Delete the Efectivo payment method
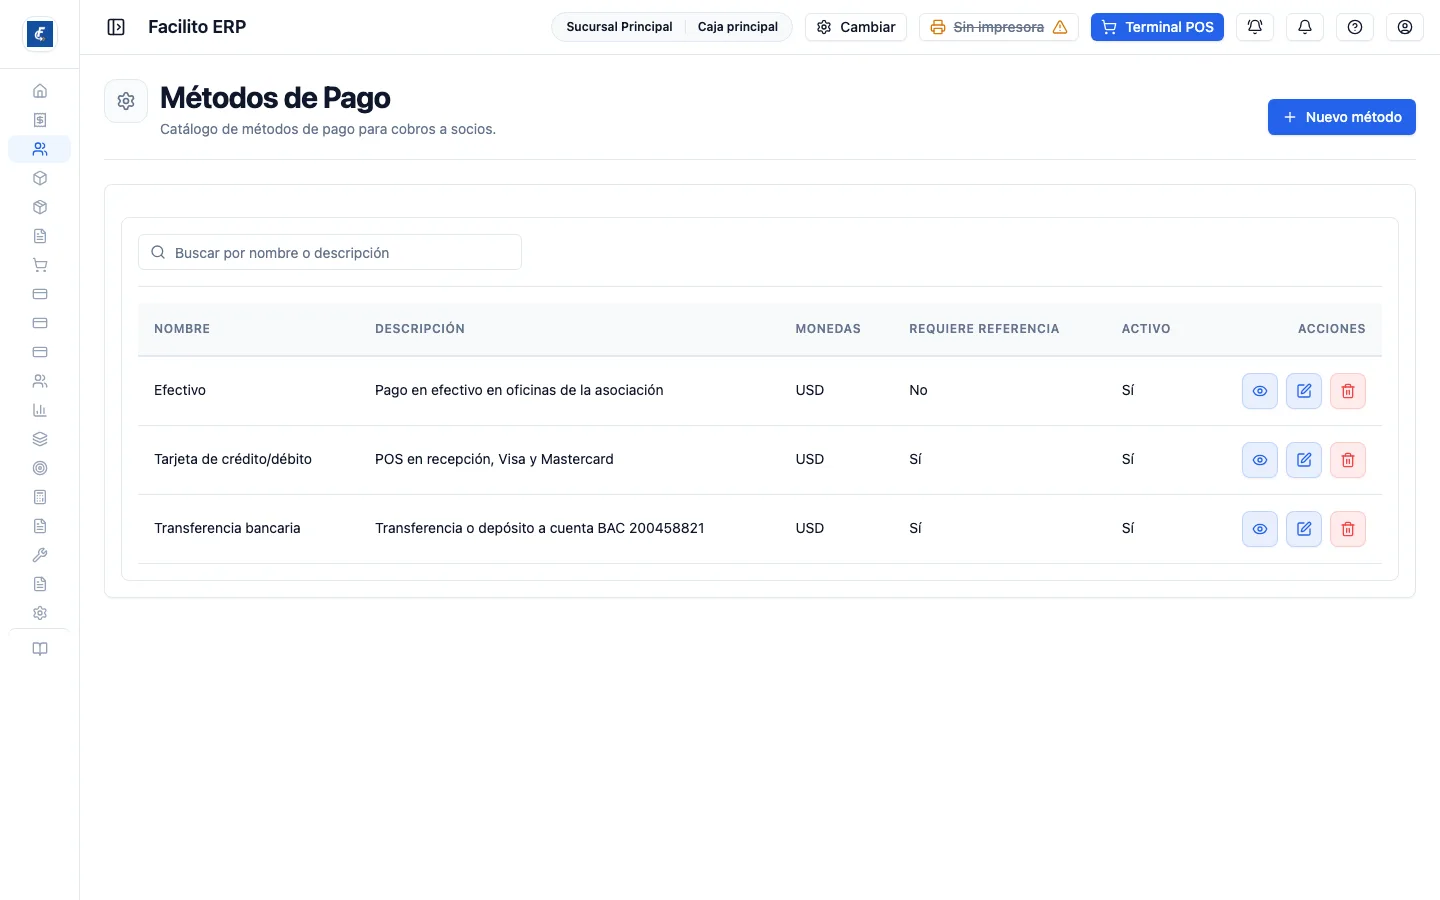Viewport: 1440px width, 900px height. pyautogui.click(x=1348, y=391)
